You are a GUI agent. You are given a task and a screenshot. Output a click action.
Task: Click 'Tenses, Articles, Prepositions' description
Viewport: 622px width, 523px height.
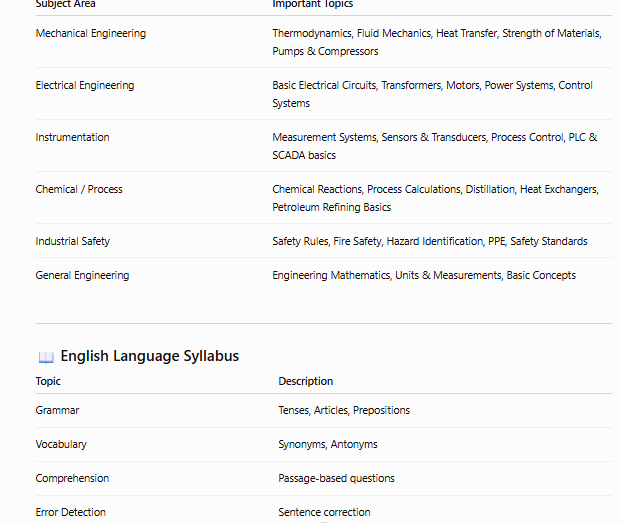click(344, 410)
